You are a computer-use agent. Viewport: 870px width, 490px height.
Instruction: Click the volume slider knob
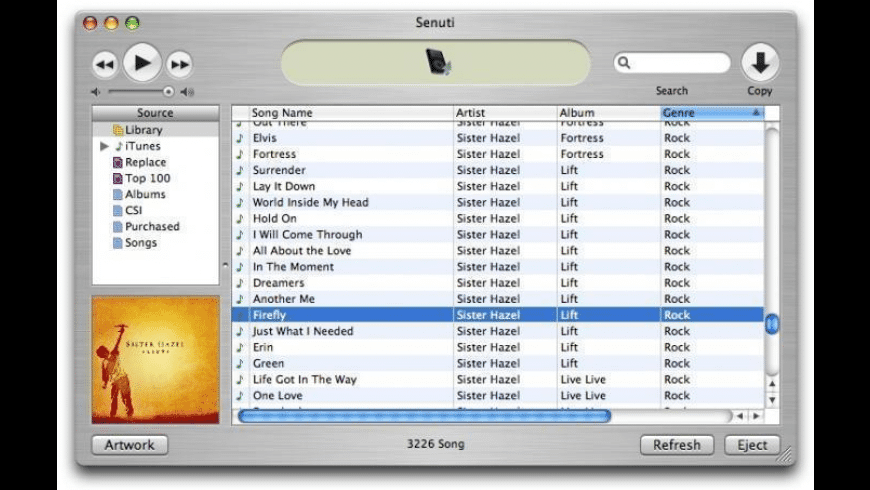click(x=168, y=92)
